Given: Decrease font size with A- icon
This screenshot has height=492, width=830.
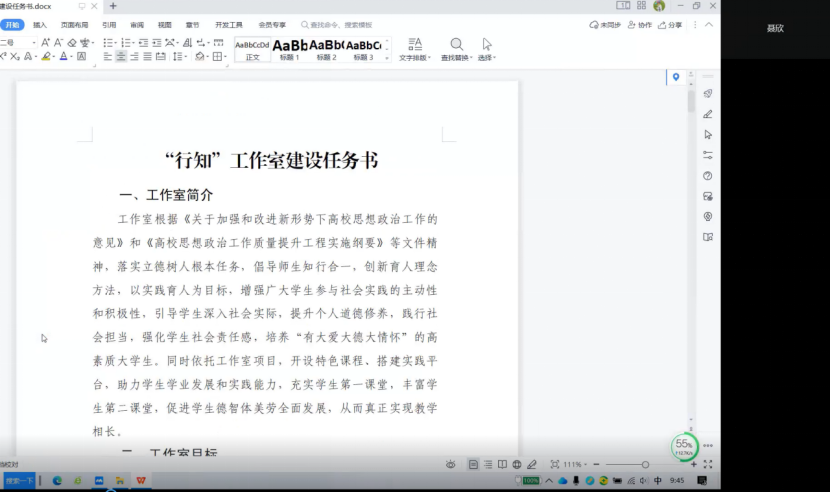Looking at the screenshot, I should point(58,42).
